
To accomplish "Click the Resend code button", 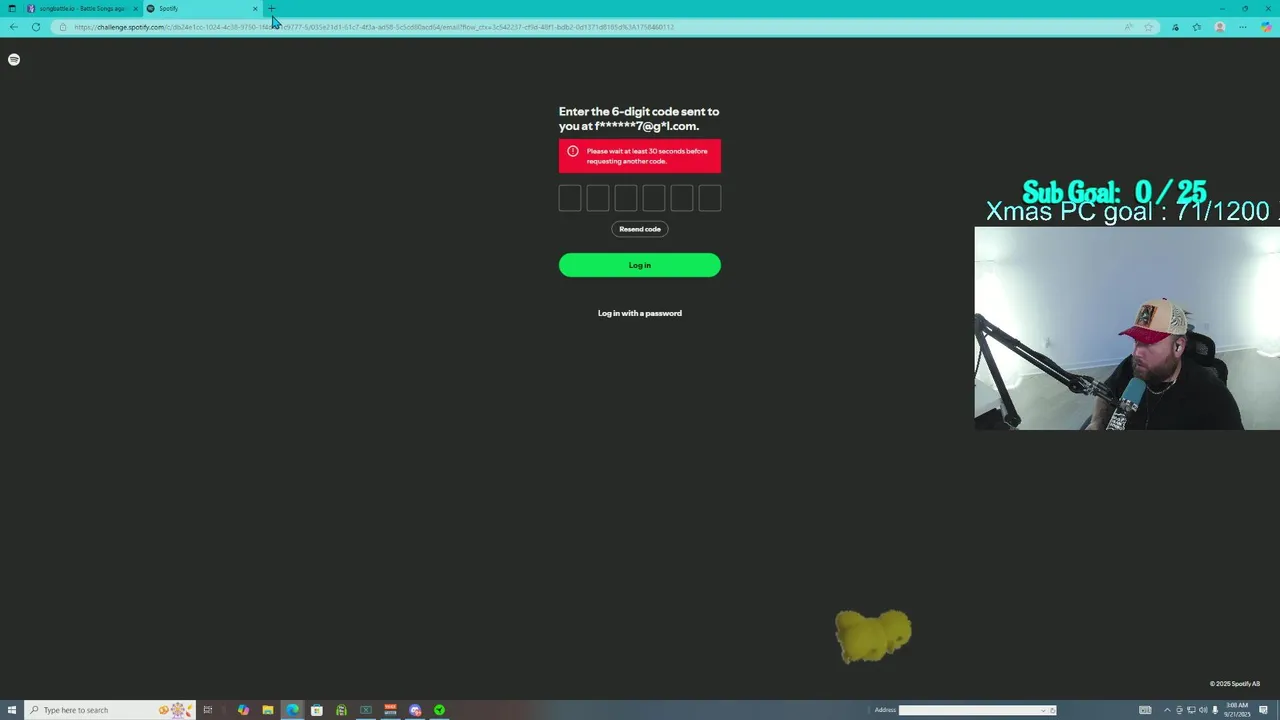I will coord(640,229).
